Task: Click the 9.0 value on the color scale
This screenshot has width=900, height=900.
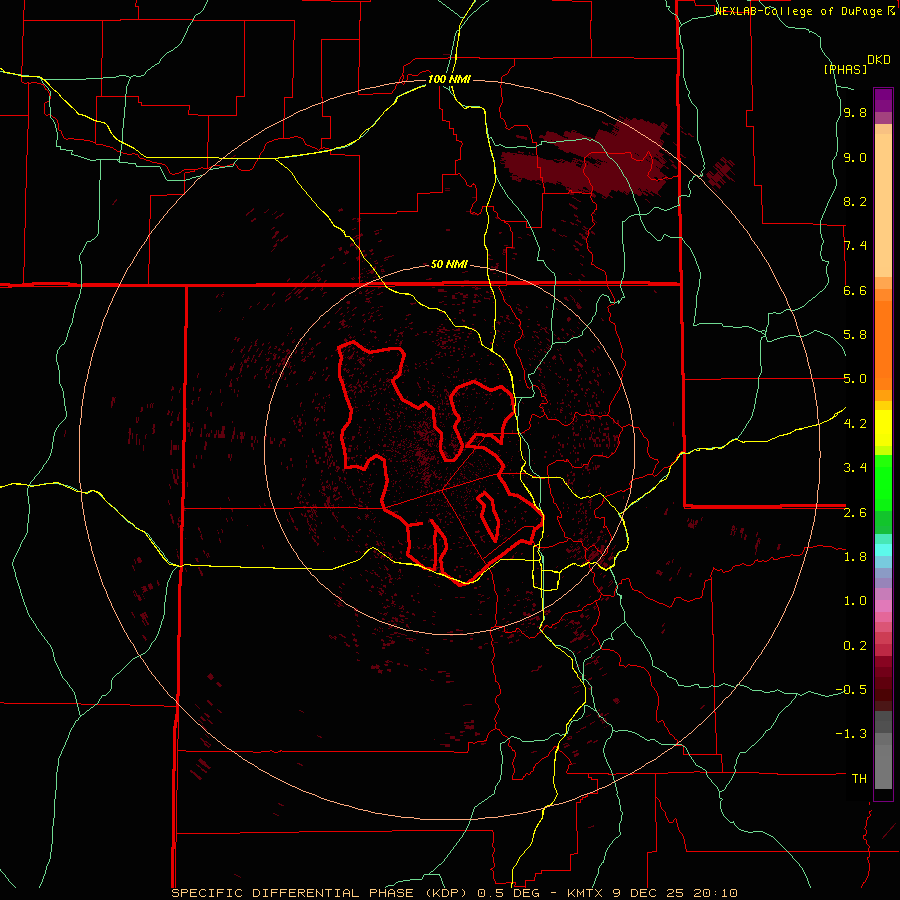Action: point(855,157)
